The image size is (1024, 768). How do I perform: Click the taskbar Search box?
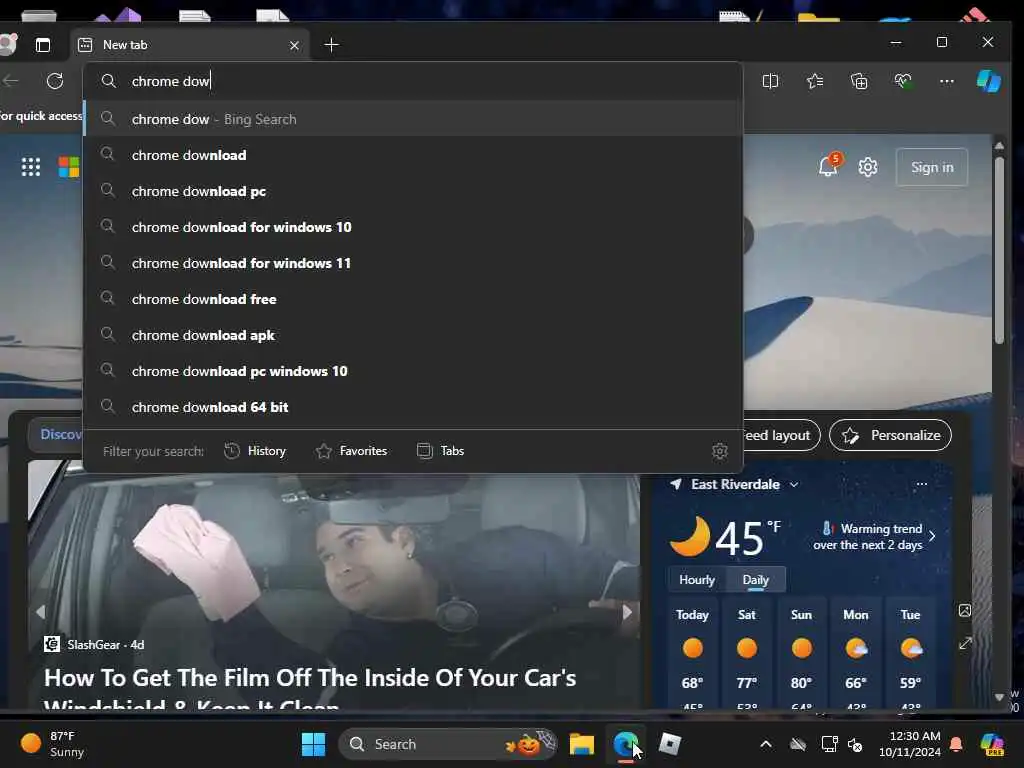tap(448, 744)
